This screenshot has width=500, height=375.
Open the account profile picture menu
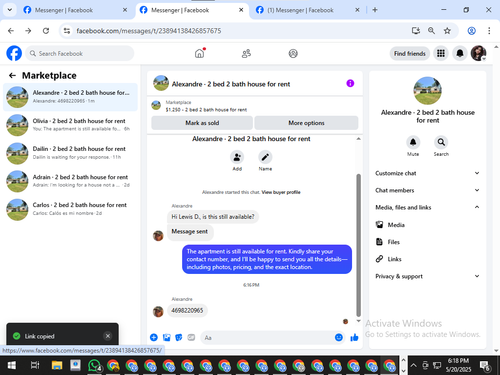[478, 53]
